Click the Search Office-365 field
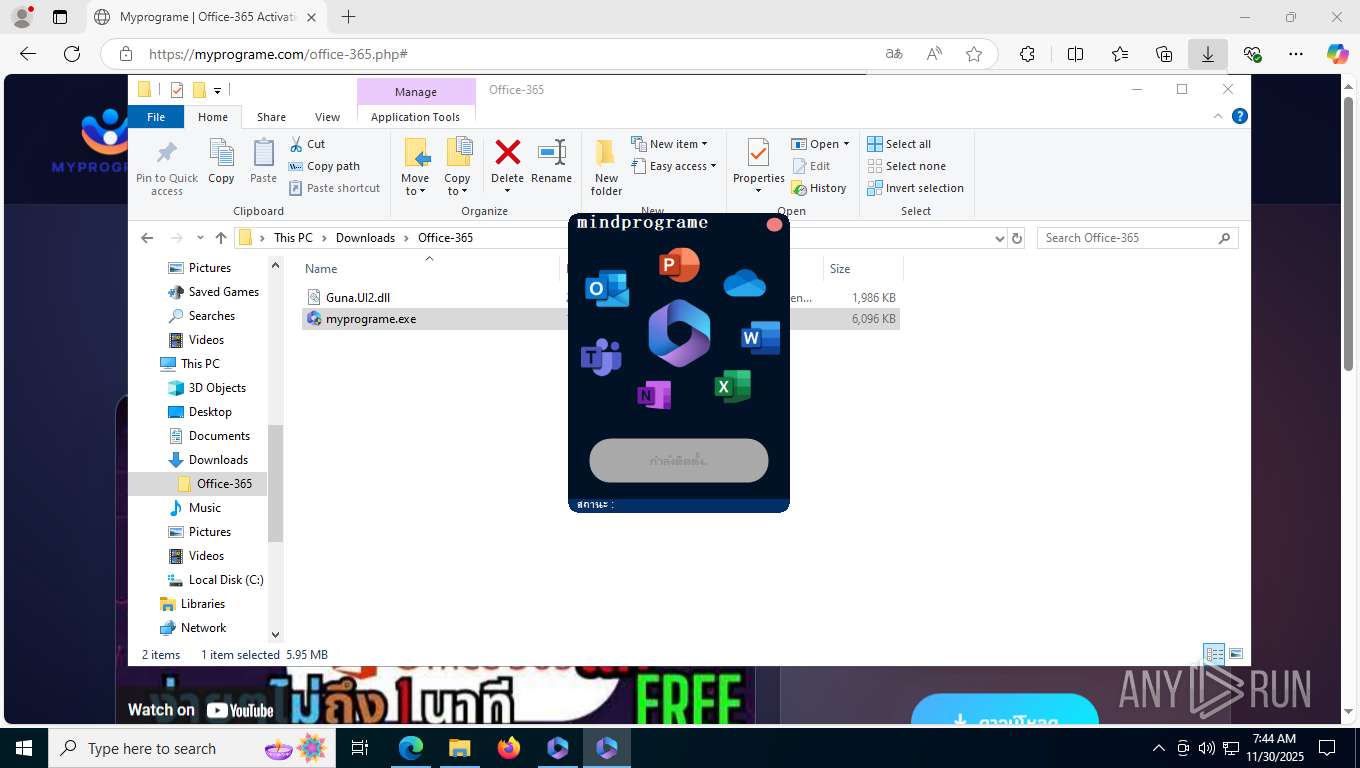 point(1137,238)
